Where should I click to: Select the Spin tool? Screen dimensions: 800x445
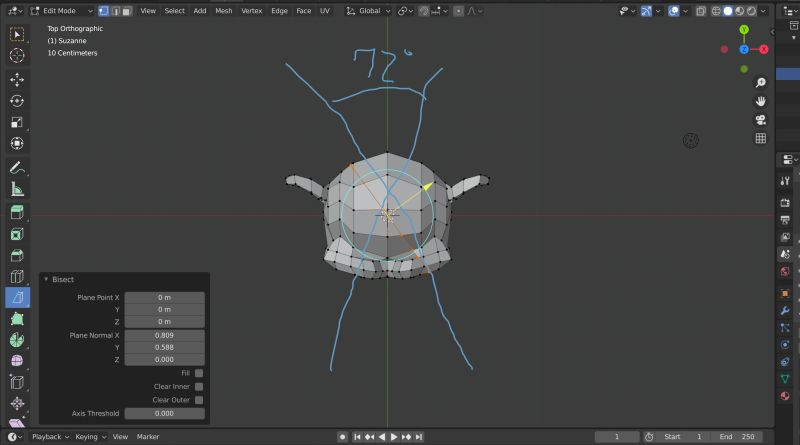(17, 340)
